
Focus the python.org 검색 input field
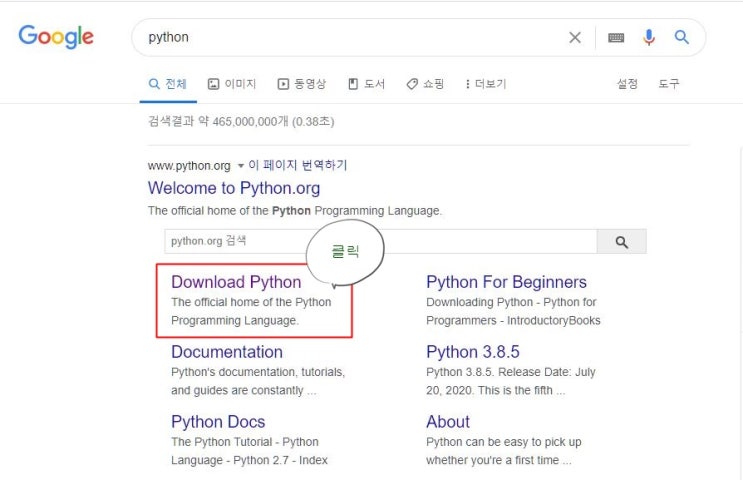click(x=381, y=242)
